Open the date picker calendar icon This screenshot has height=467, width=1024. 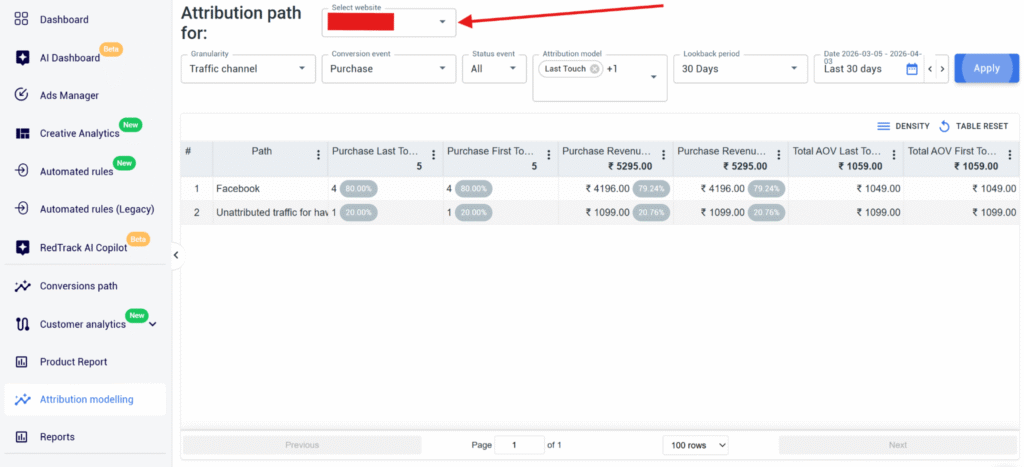tap(912, 69)
